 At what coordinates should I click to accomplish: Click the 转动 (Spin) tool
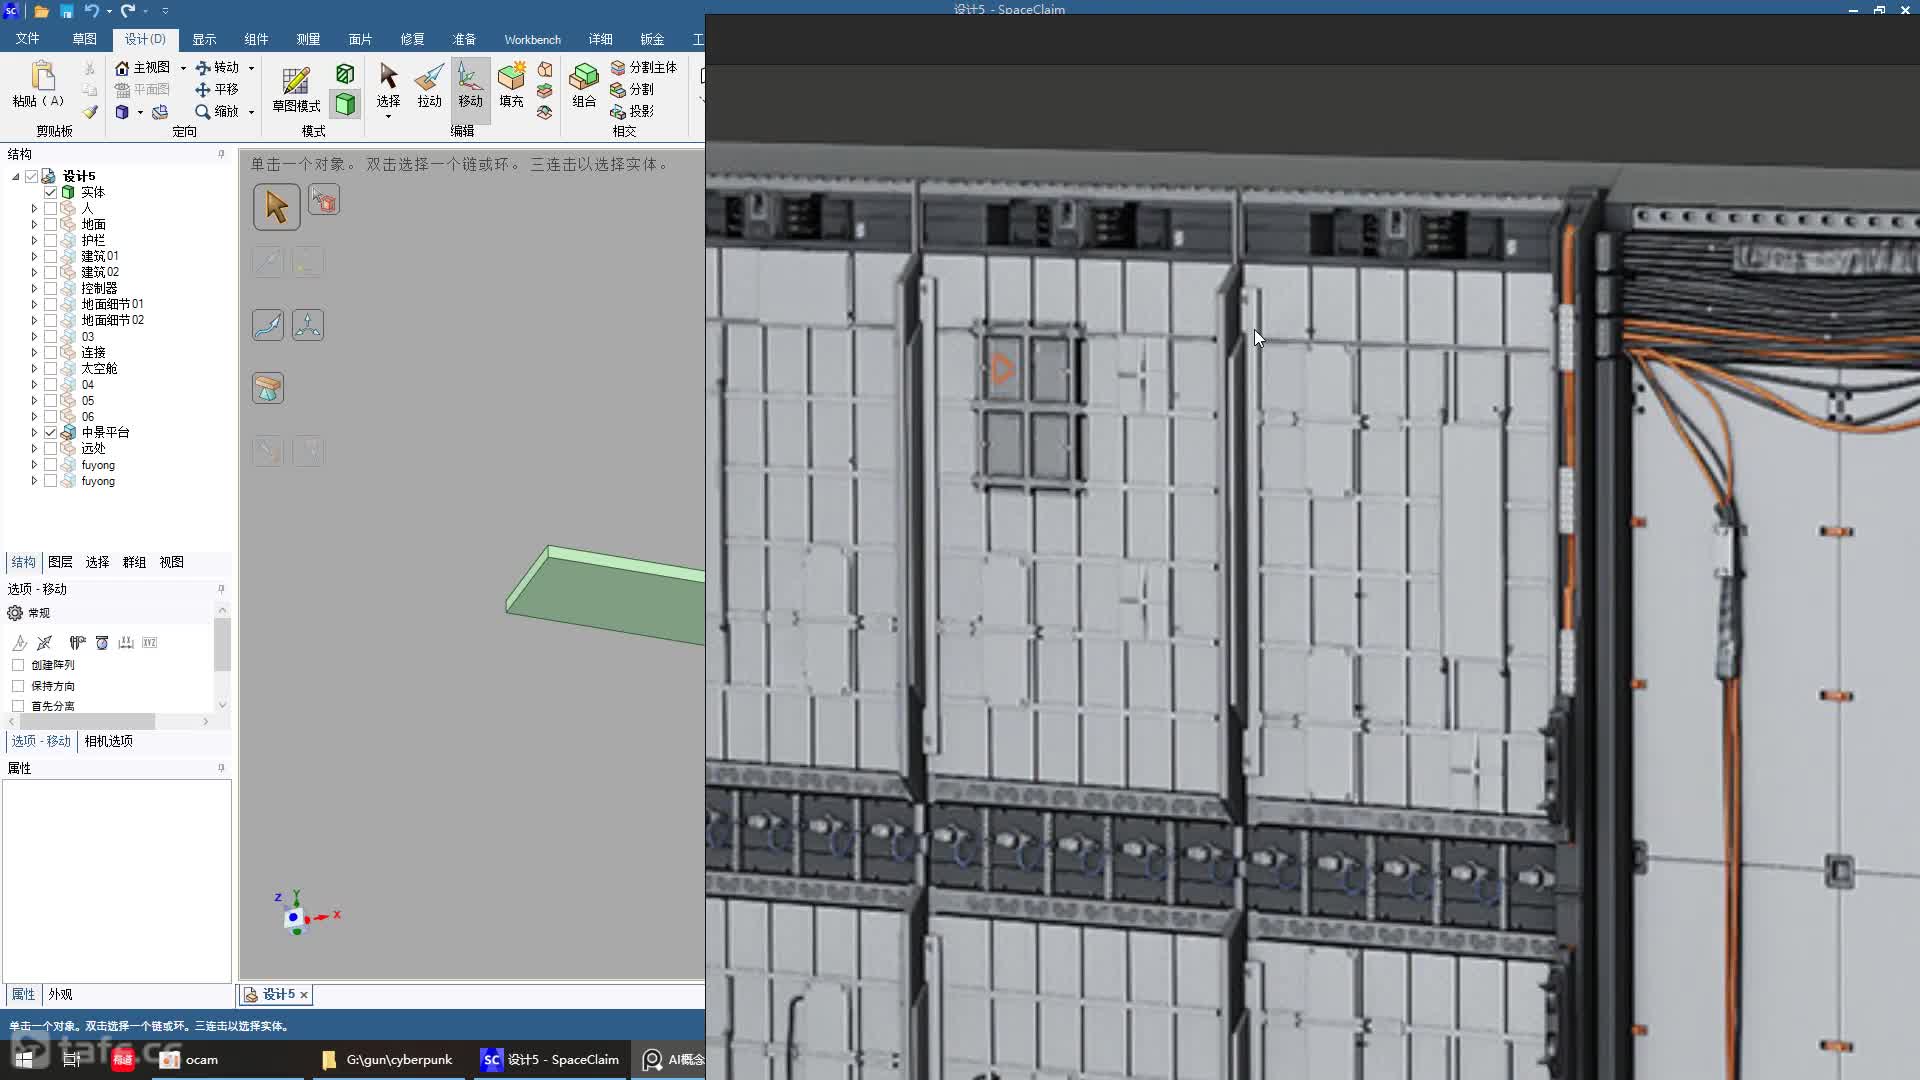[x=217, y=67]
